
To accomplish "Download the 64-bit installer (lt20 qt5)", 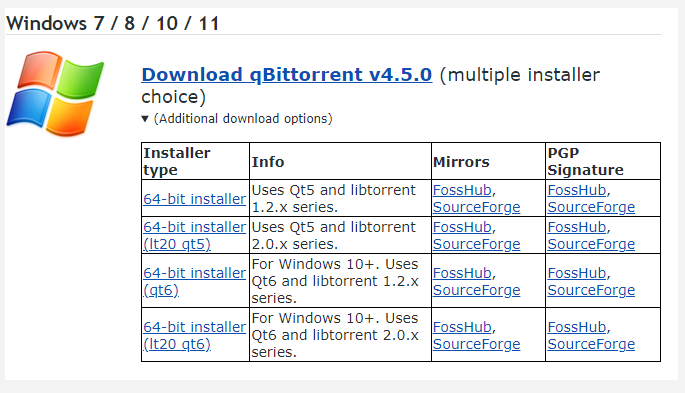I will tap(194, 235).
